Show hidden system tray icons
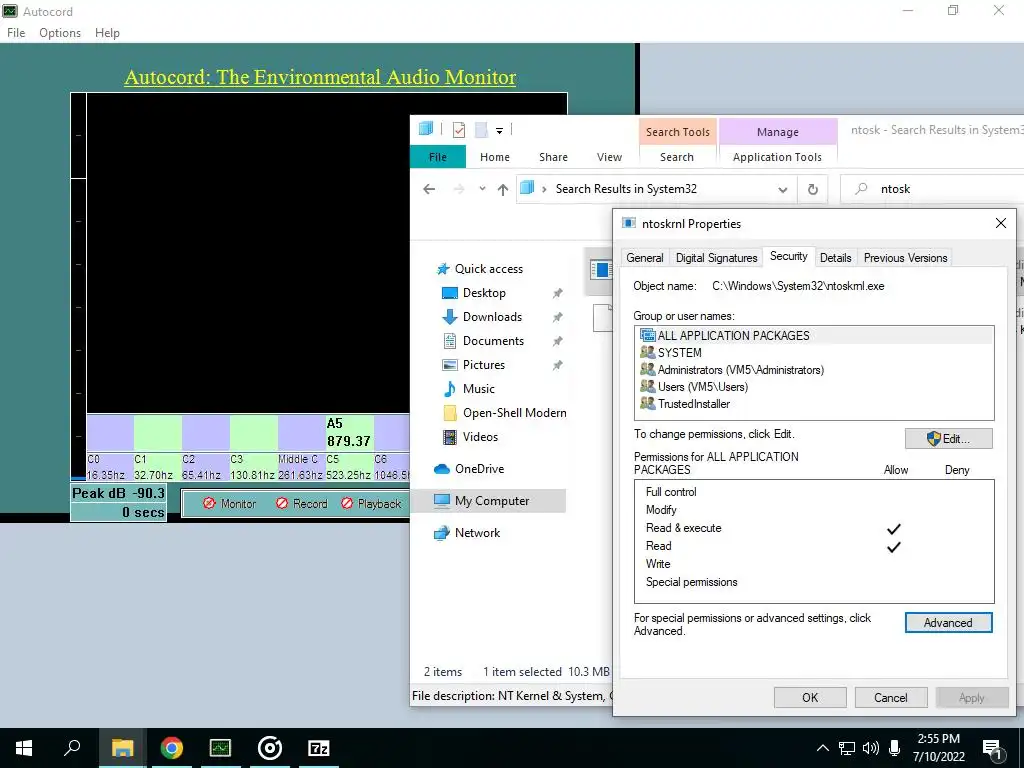Viewport: 1024px width, 768px height. coord(823,748)
